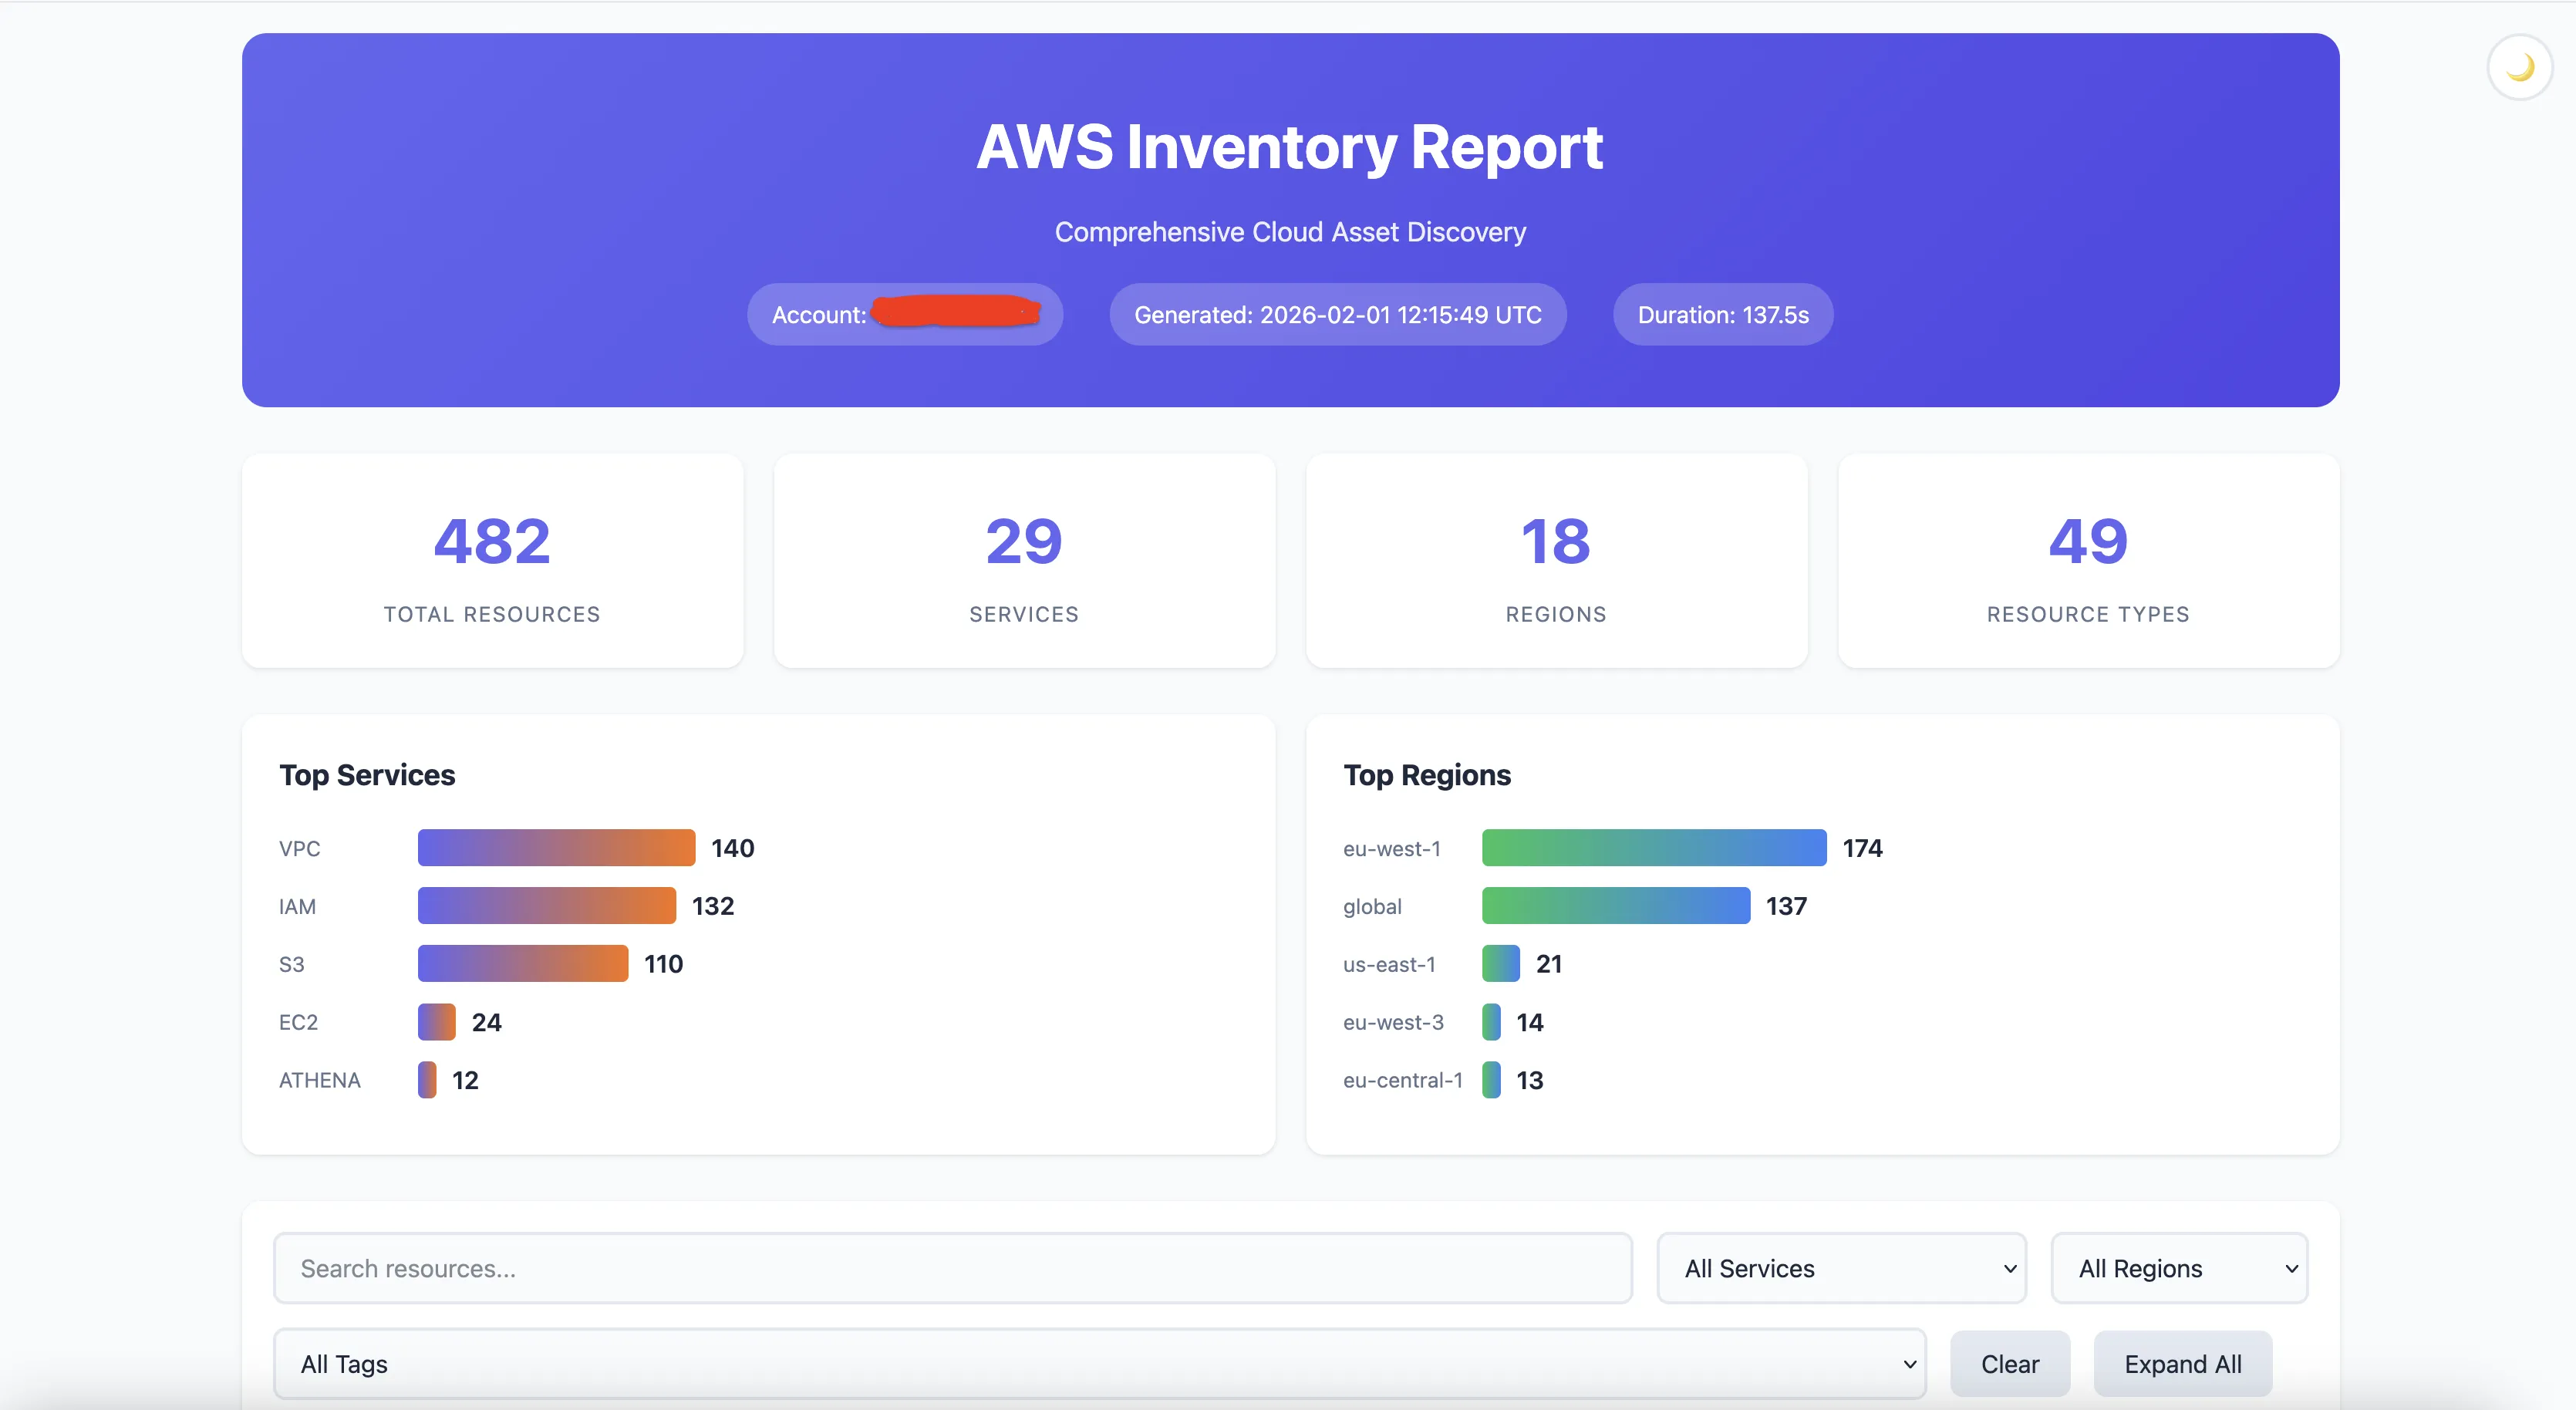Click the S3 resource bar
2576x1410 pixels.
pos(521,963)
